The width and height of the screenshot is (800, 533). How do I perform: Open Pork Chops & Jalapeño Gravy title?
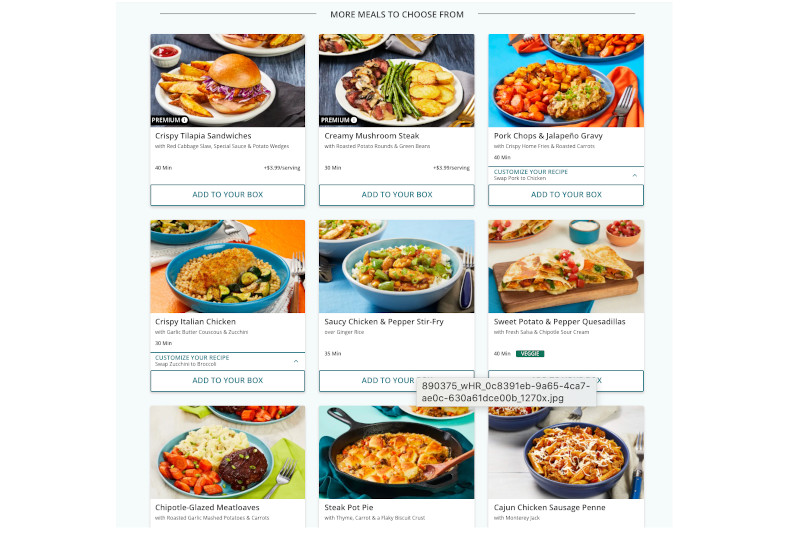pyautogui.click(x=548, y=136)
